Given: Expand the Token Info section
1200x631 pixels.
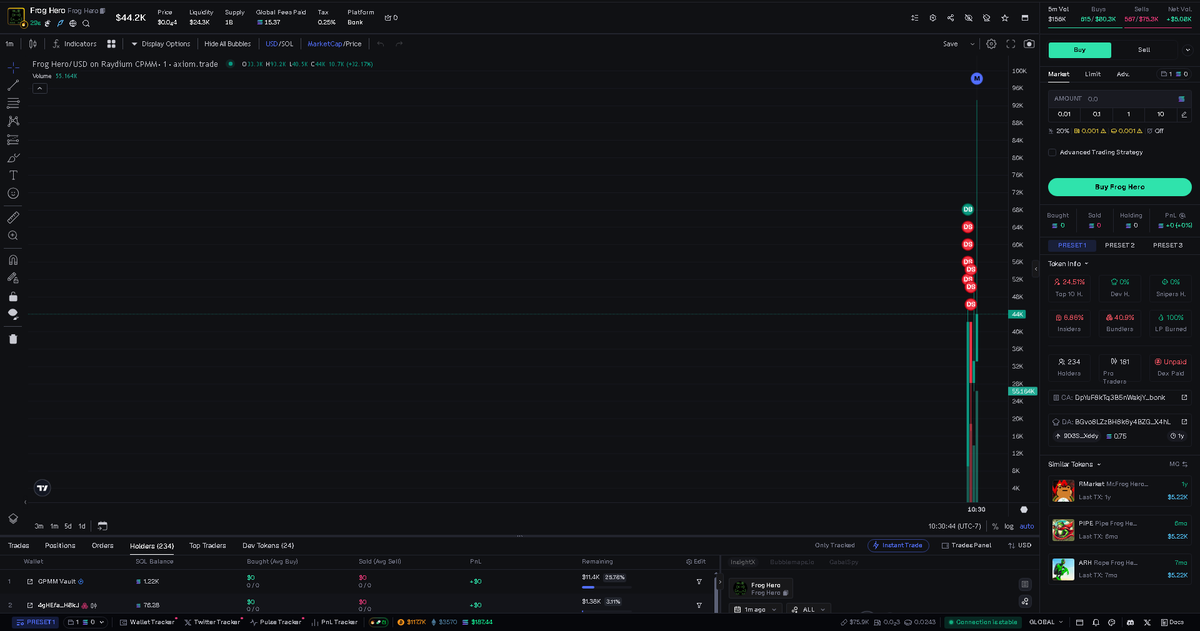Looking at the screenshot, I should (x=1068, y=264).
